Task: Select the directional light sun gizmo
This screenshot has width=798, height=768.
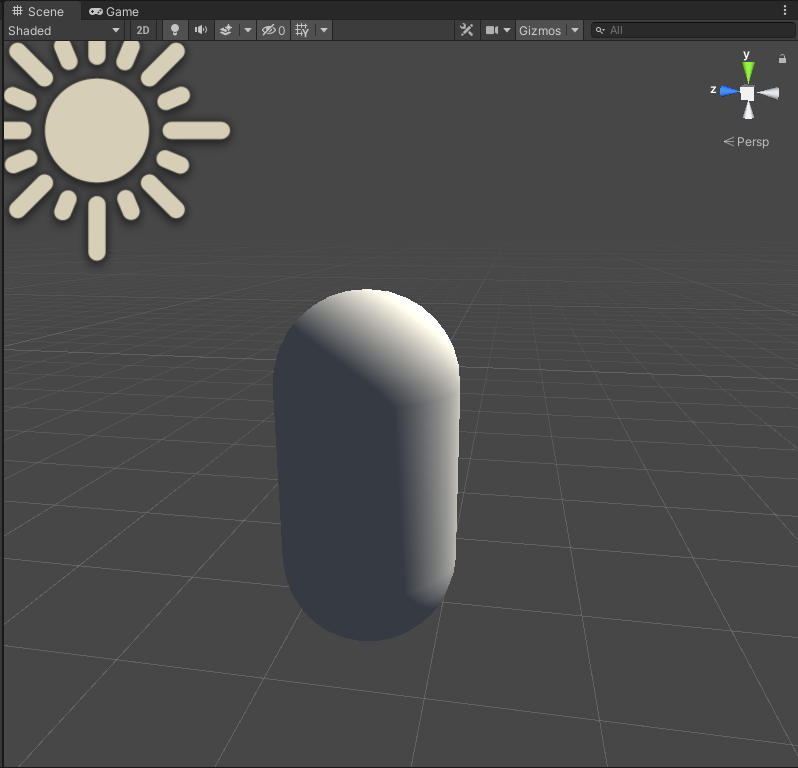Action: [x=97, y=131]
